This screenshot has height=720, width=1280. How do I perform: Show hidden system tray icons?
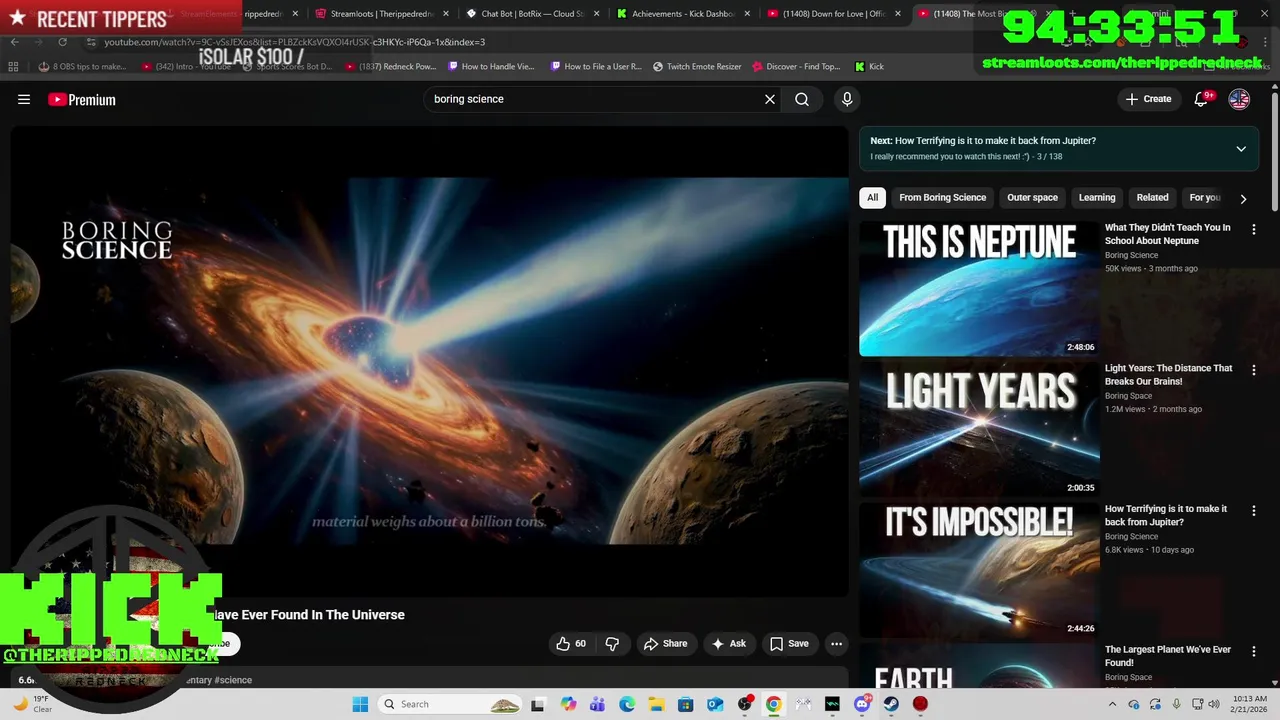pyautogui.click(x=1112, y=704)
